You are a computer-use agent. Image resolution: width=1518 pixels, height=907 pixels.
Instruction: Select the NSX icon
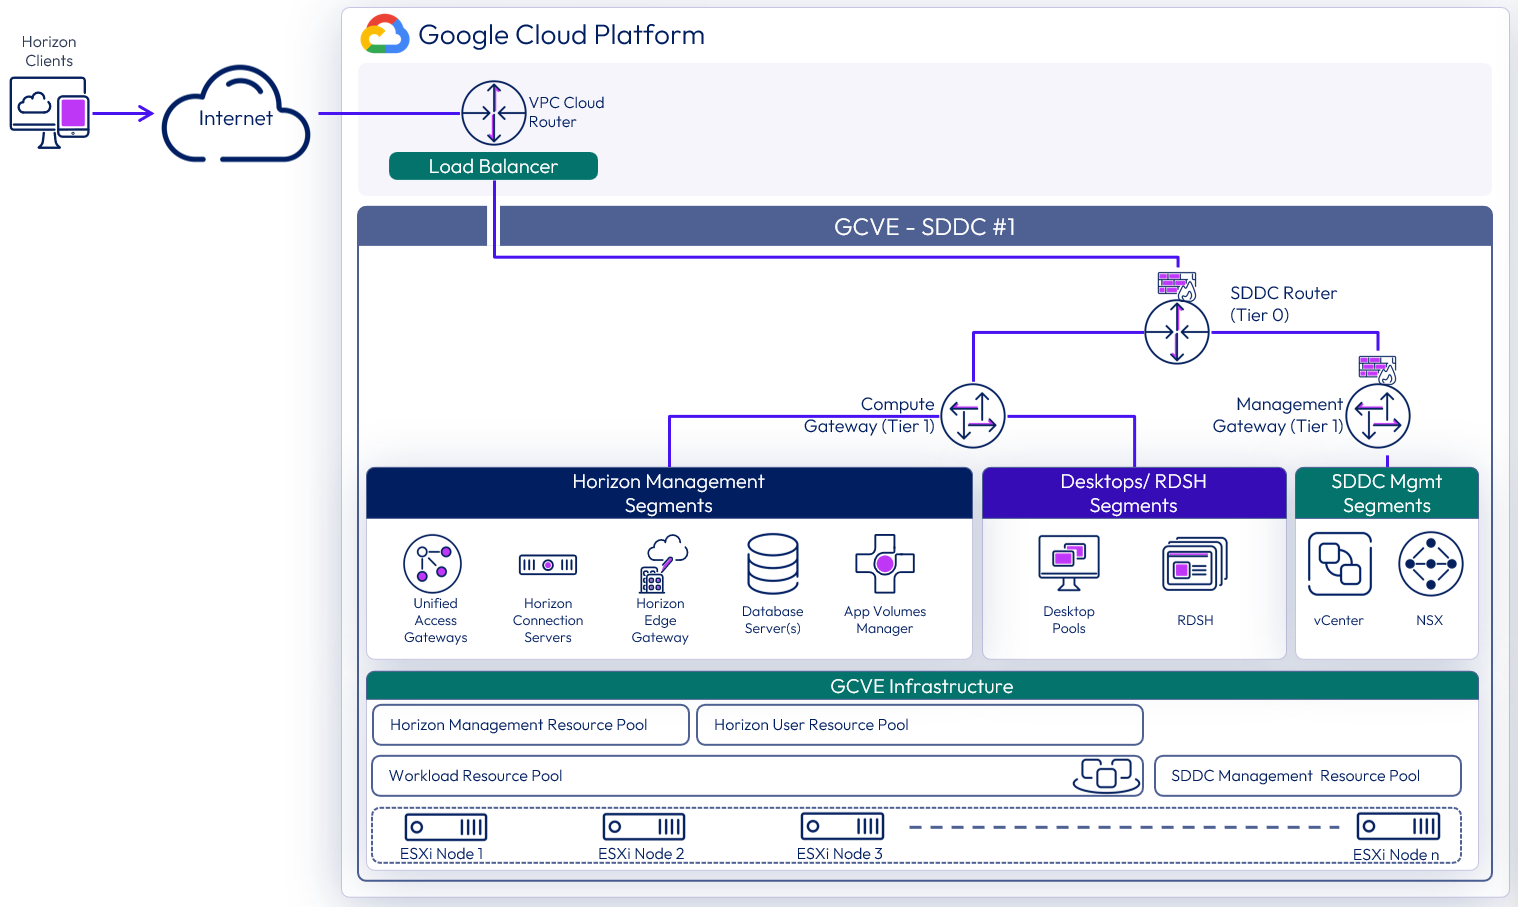[x=1430, y=564]
